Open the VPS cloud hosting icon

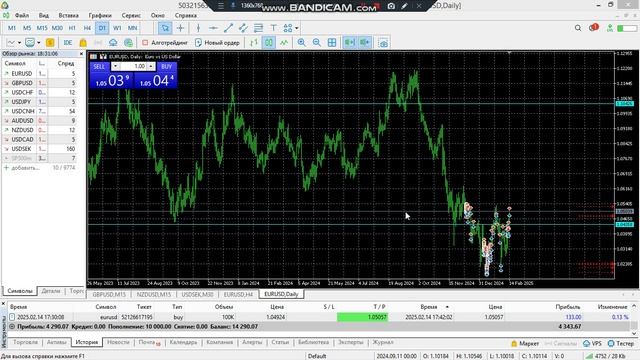pos(113,42)
